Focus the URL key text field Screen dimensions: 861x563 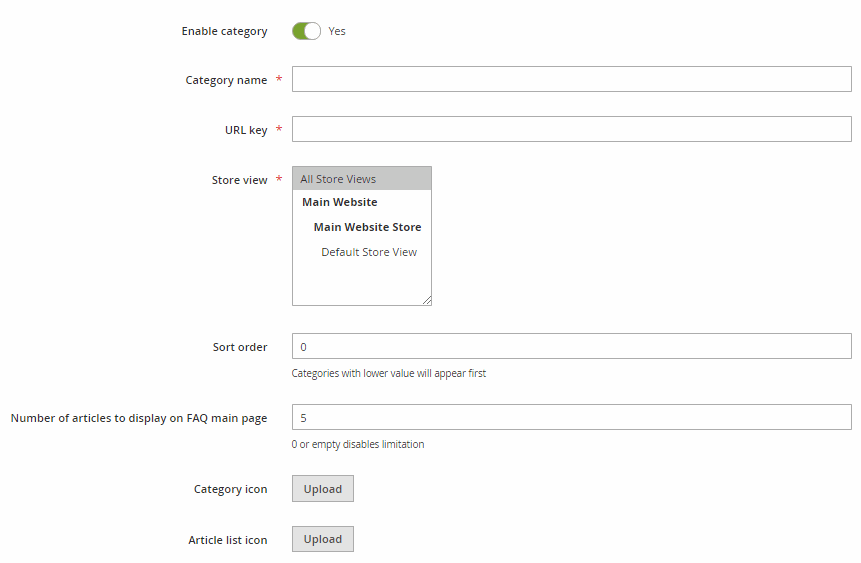572,129
